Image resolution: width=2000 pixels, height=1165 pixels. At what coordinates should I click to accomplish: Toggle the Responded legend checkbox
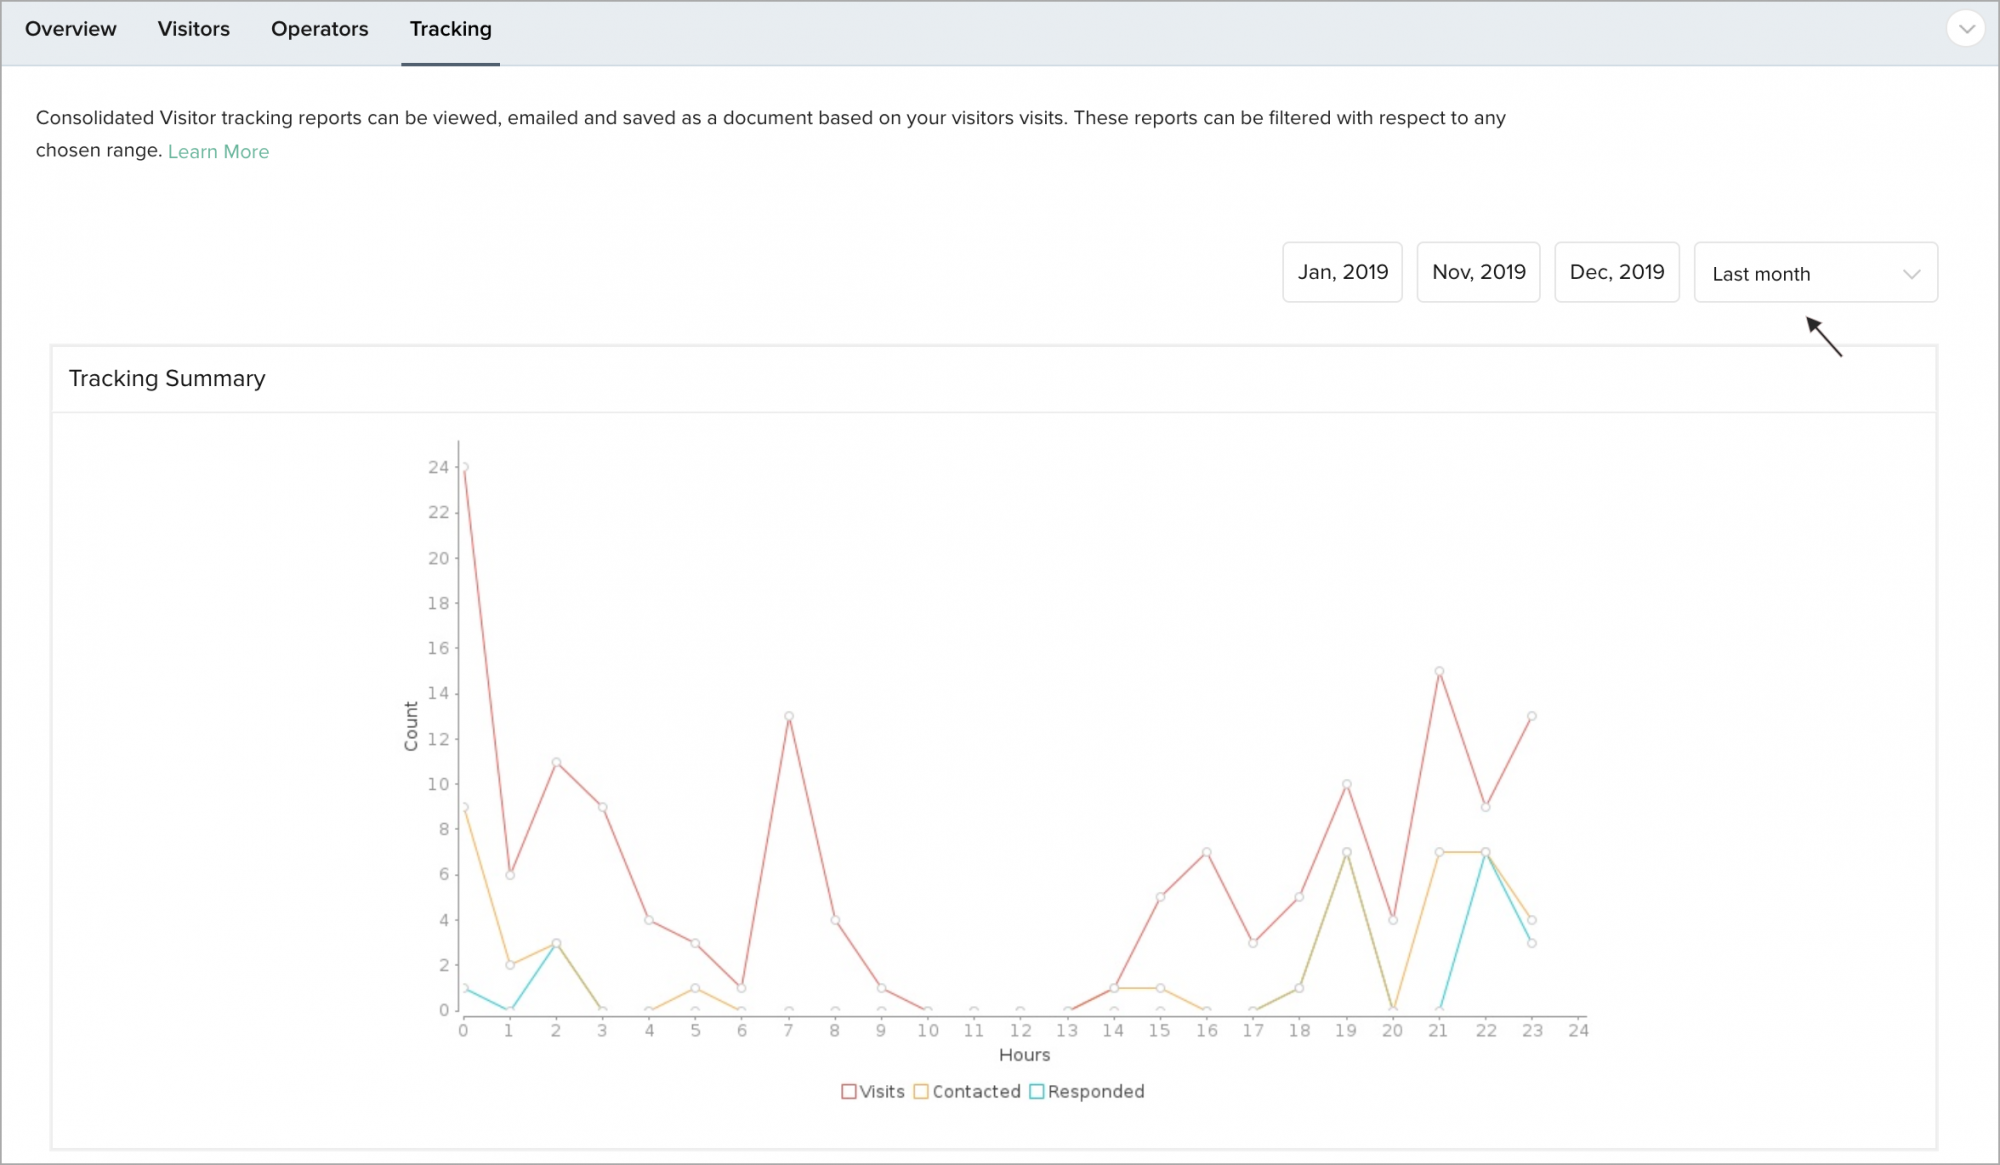coord(1036,1091)
